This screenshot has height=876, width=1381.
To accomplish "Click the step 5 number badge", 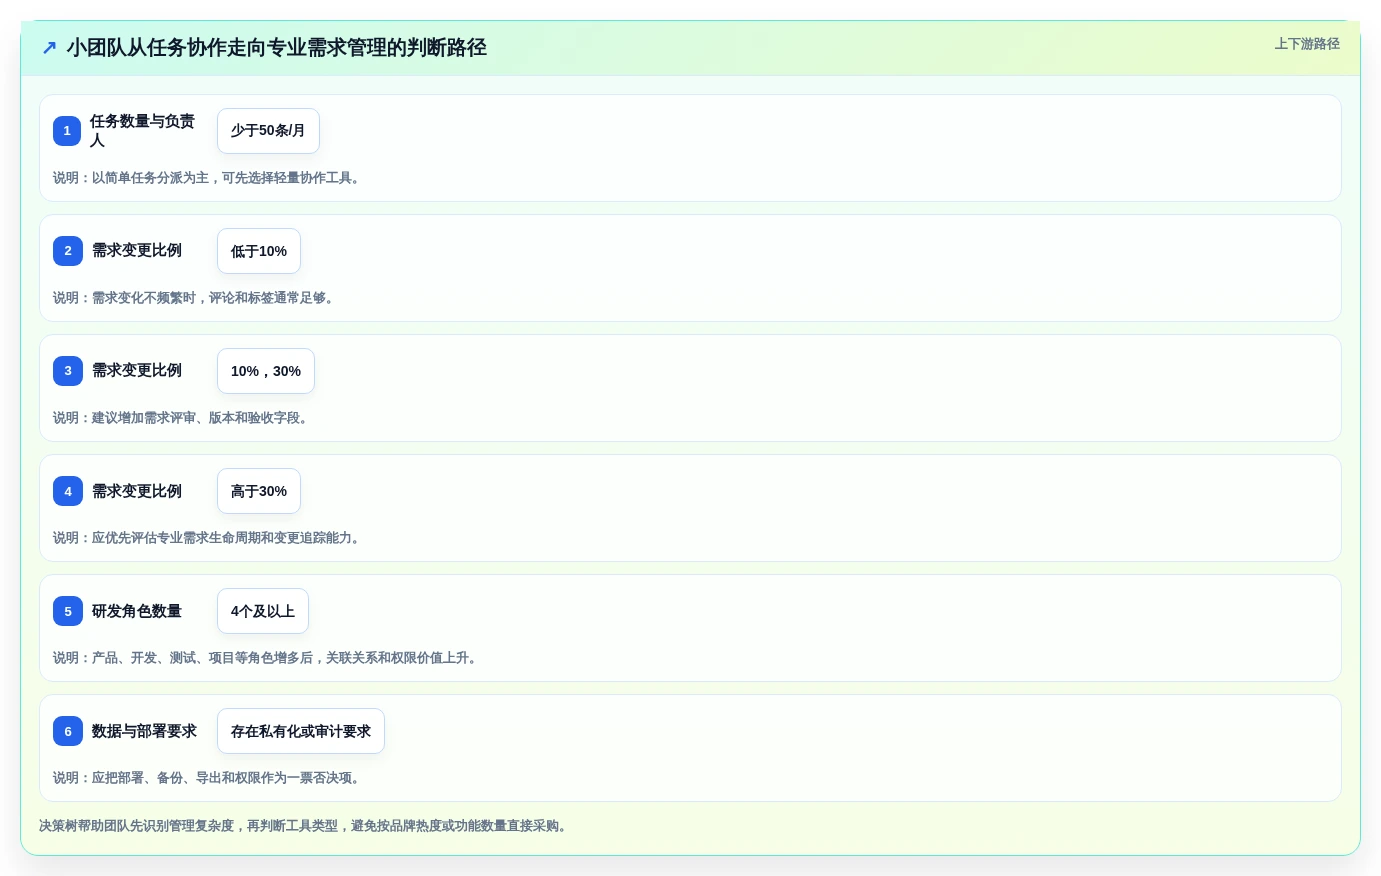I will (x=68, y=611).
